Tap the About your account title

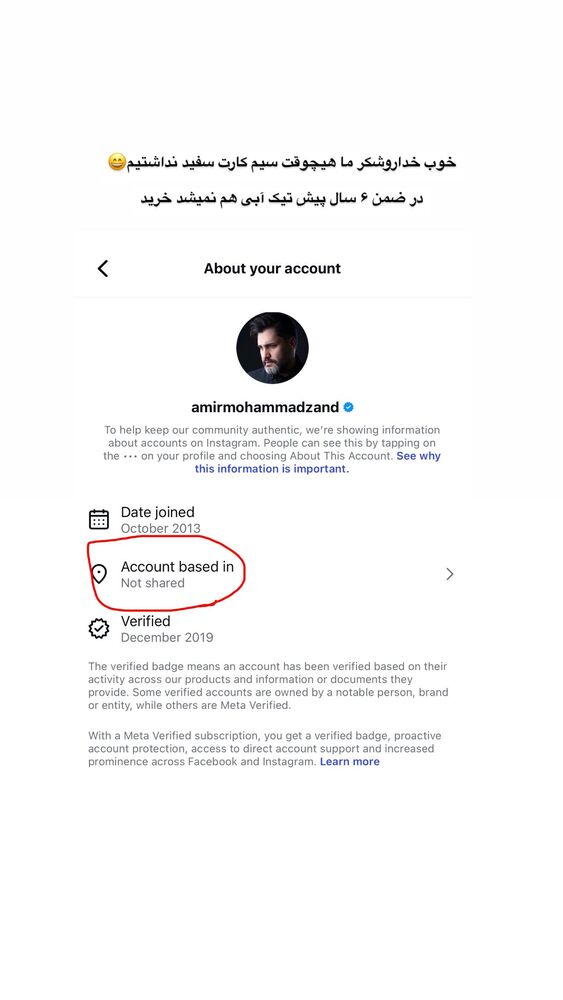click(272, 268)
